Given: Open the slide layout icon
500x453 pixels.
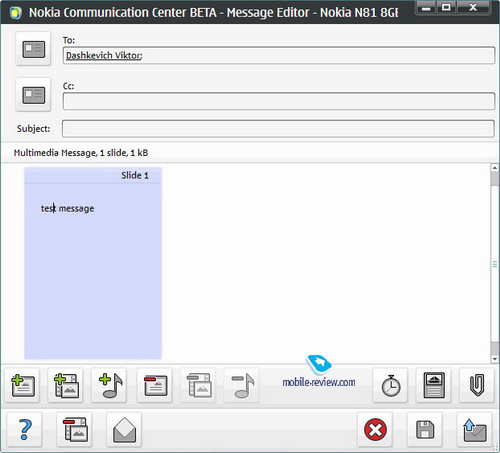Looking at the screenshot, I should click(434, 385).
